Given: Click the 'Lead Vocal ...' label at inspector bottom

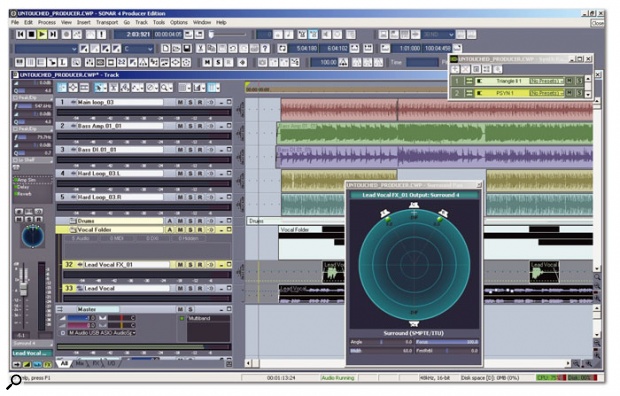Looking at the screenshot, I should coord(32,353).
